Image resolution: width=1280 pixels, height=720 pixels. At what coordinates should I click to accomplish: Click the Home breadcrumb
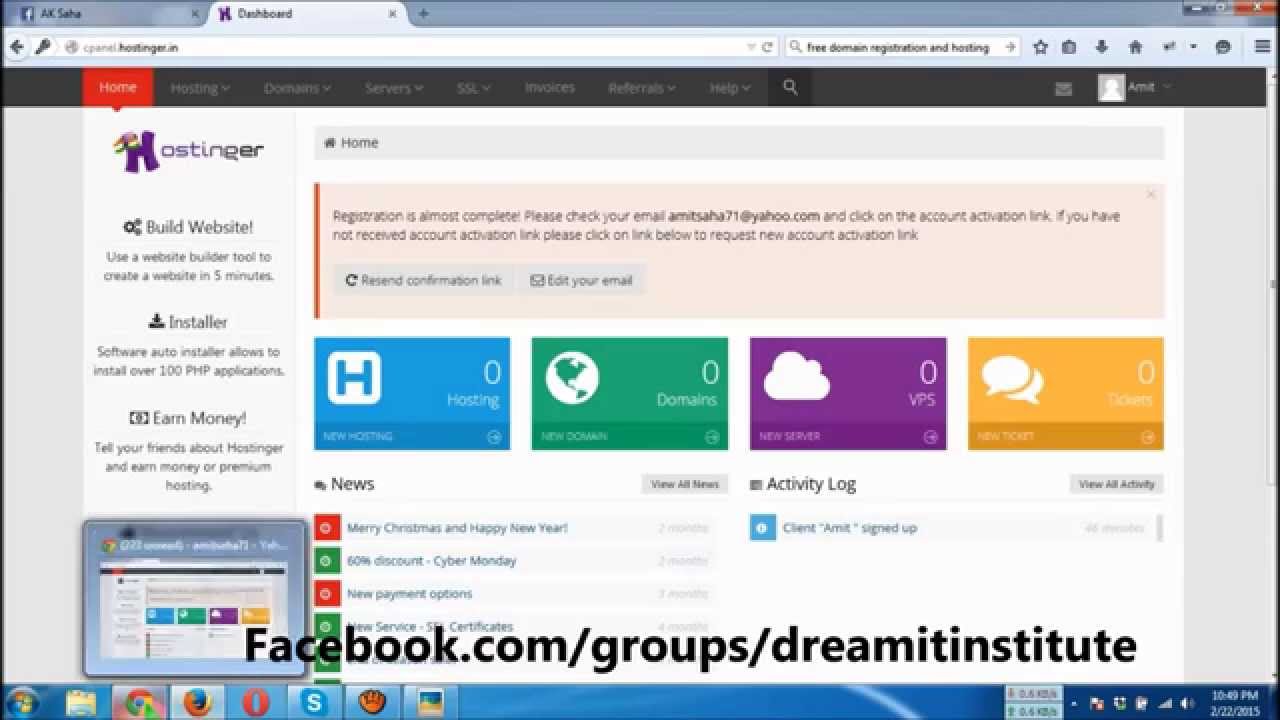[351, 143]
